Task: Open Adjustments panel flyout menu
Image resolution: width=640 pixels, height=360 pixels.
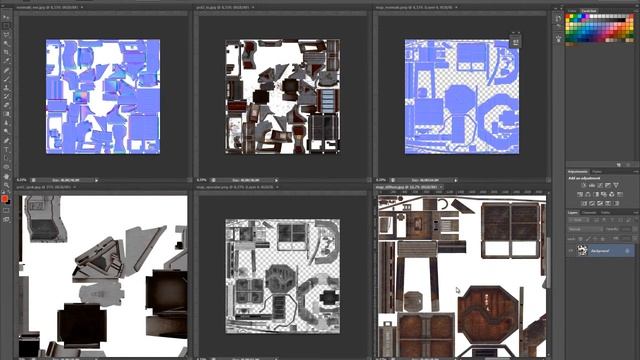Action: tap(636, 171)
